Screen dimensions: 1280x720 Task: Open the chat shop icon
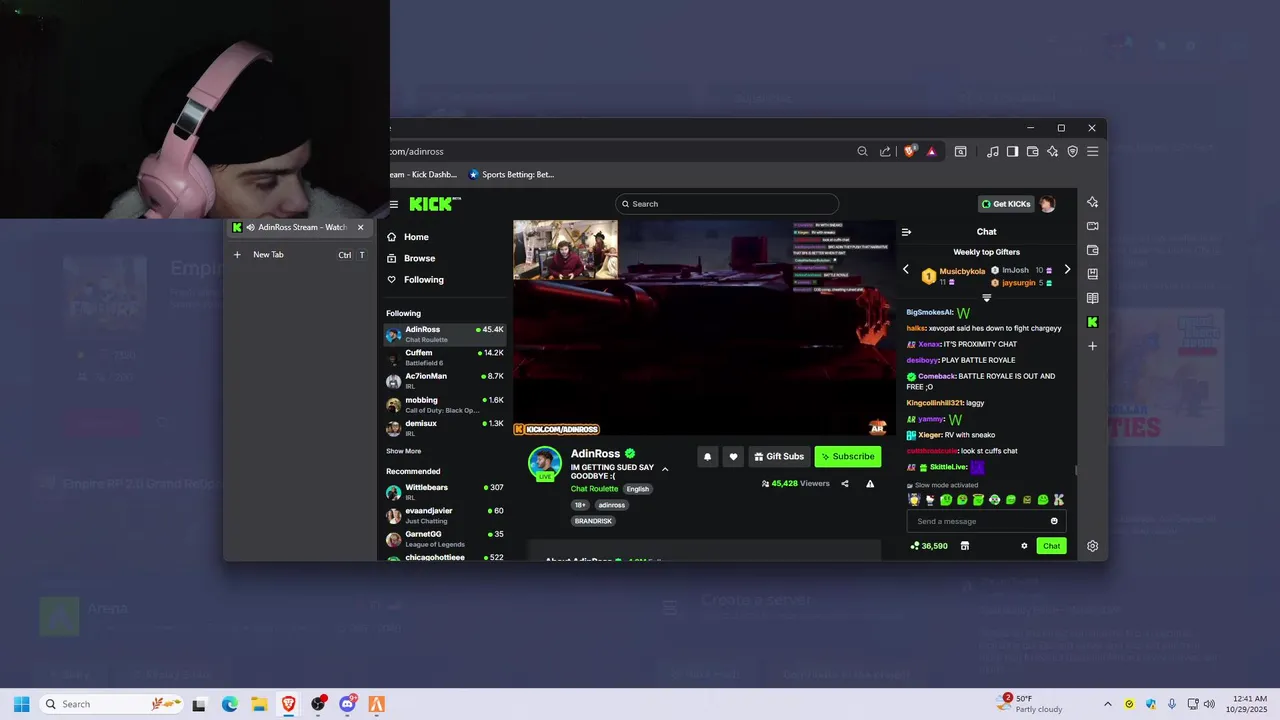tap(965, 546)
